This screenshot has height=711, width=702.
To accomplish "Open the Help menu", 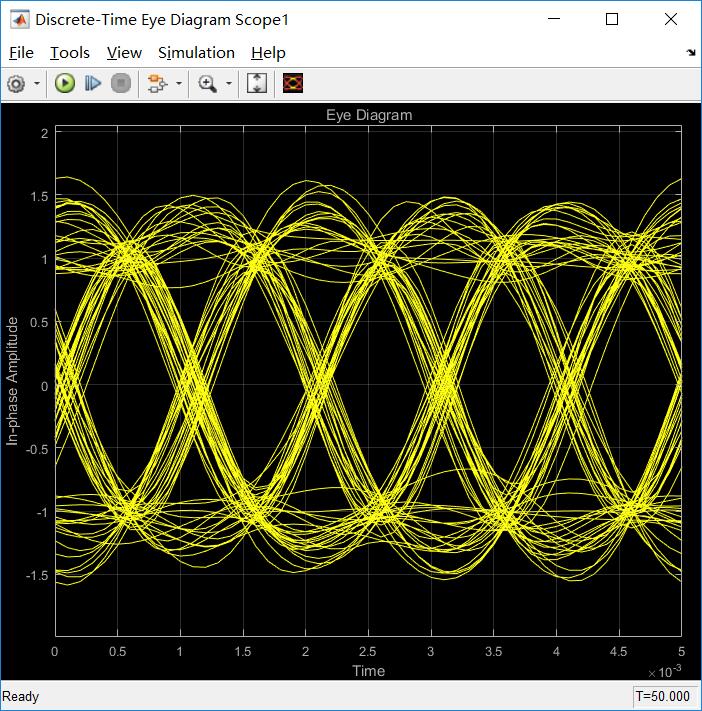I will point(268,53).
